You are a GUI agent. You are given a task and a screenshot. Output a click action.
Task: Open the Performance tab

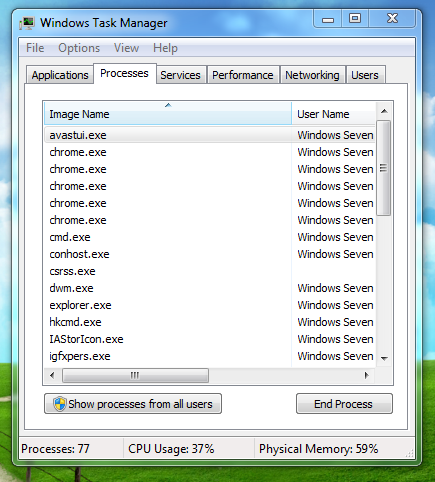[x=243, y=75]
